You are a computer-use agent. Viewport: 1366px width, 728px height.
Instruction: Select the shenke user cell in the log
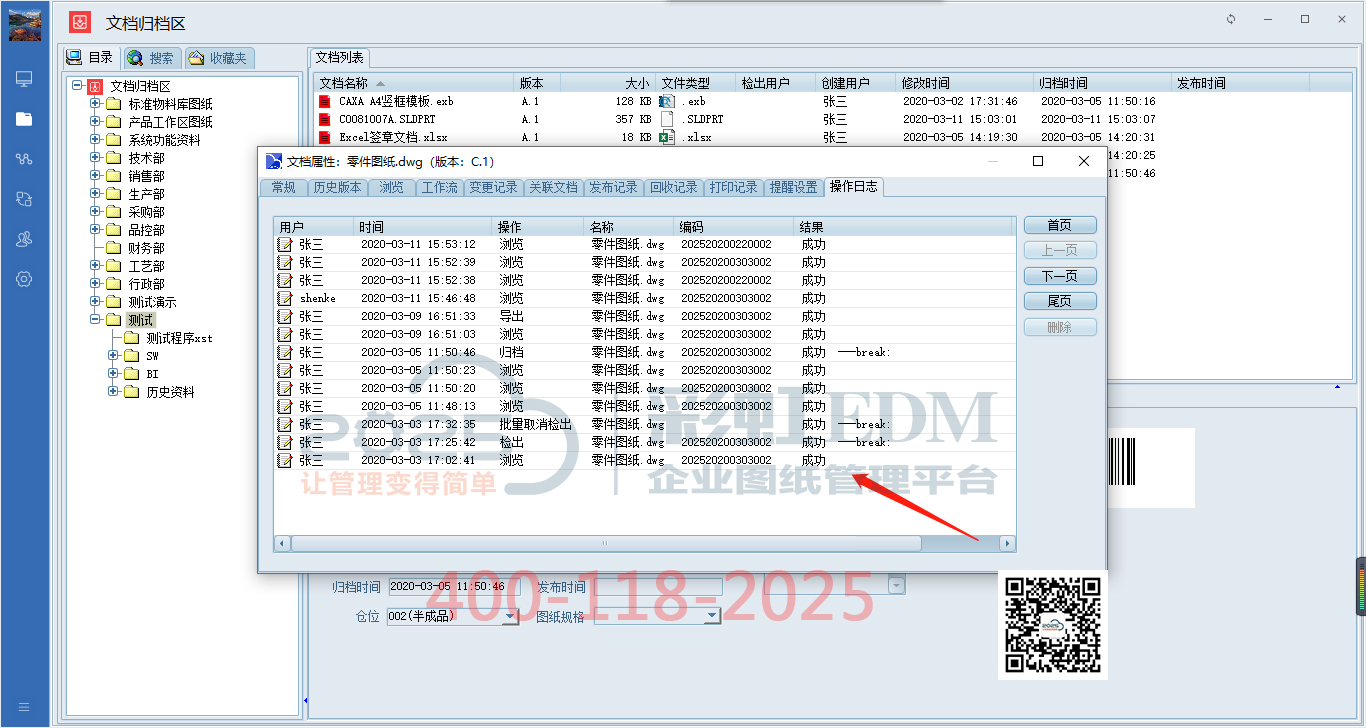coord(317,298)
